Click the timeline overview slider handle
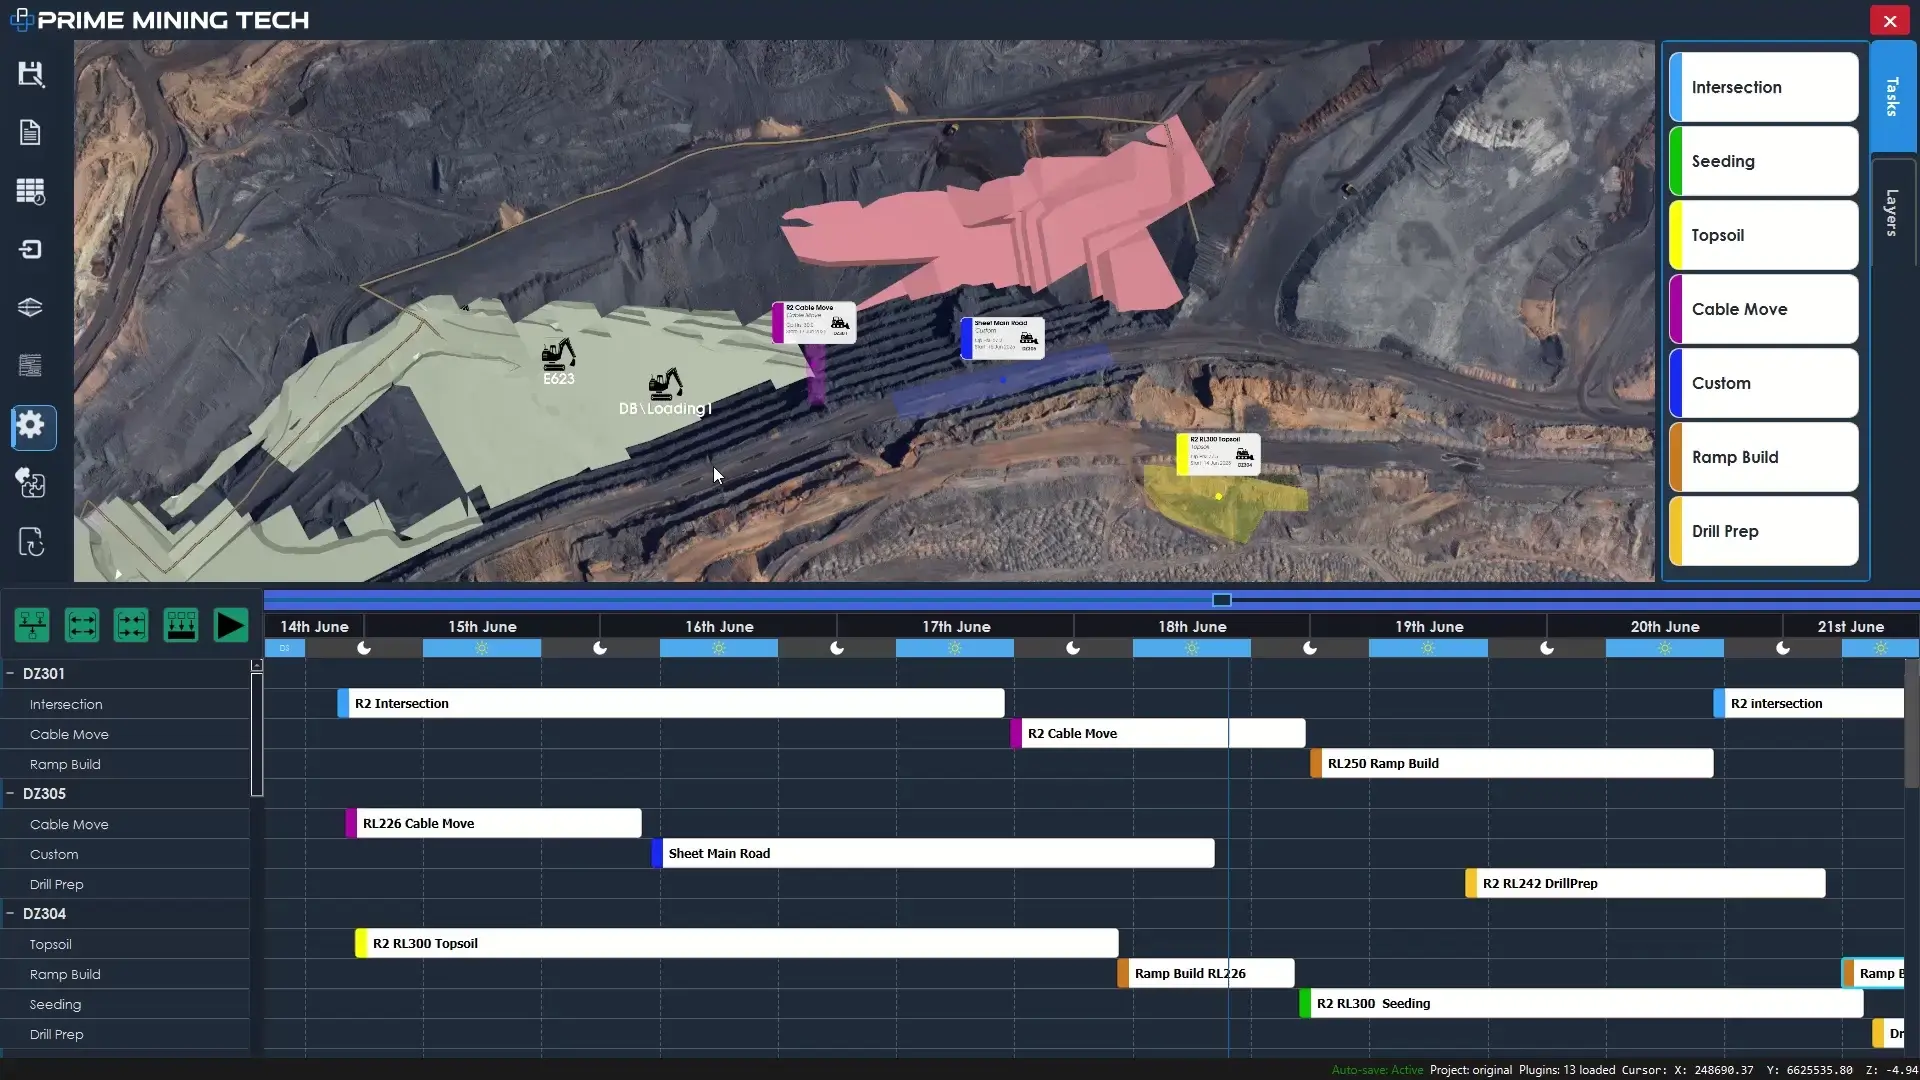The width and height of the screenshot is (1920, 1080). [1221, 600]
